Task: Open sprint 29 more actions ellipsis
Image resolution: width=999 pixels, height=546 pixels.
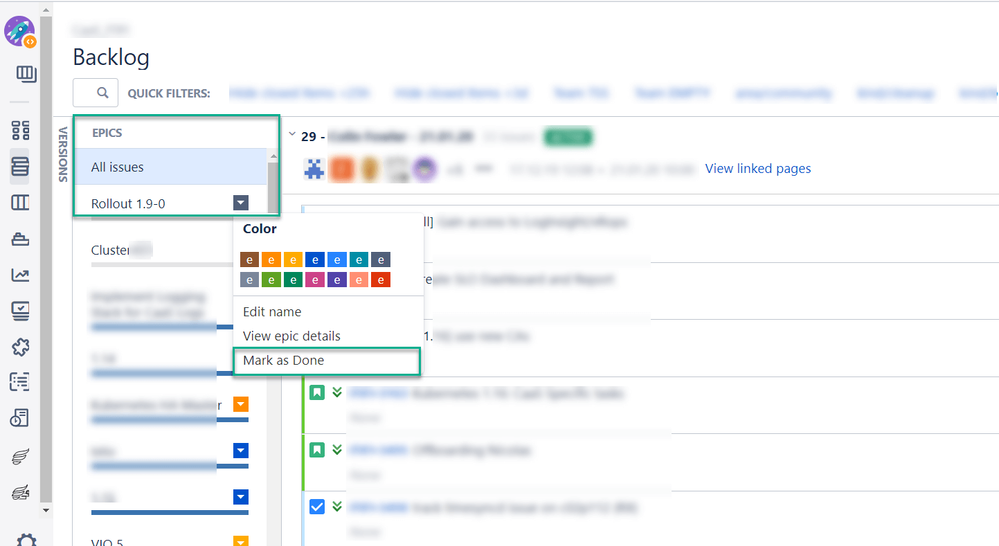Action: click(484, 169)
